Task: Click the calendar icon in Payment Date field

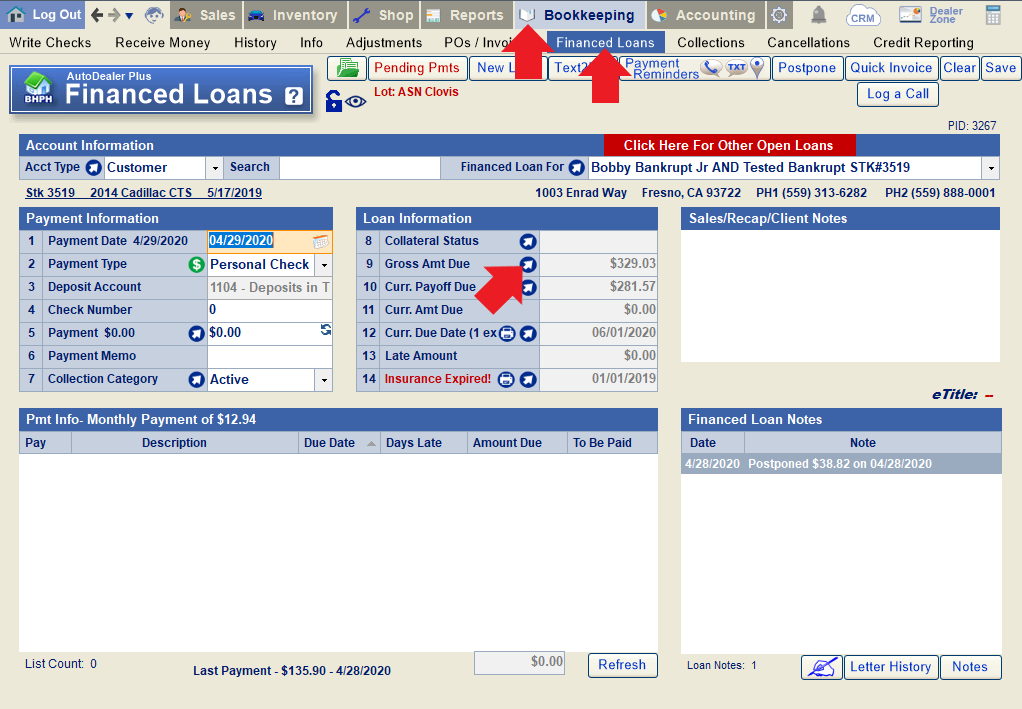Action: pyautogui.click(x=320, y=241)
